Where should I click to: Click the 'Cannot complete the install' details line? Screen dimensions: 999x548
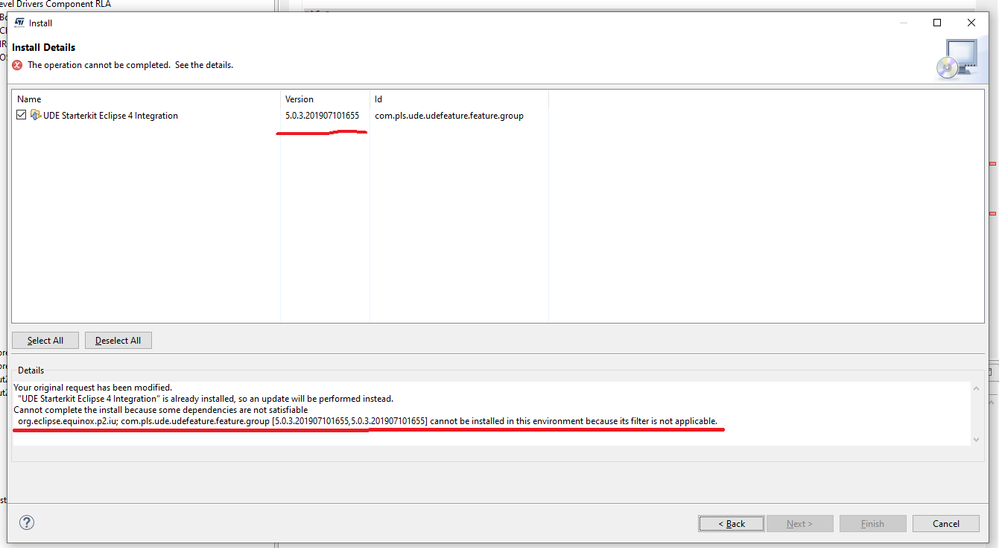point(161,410)
